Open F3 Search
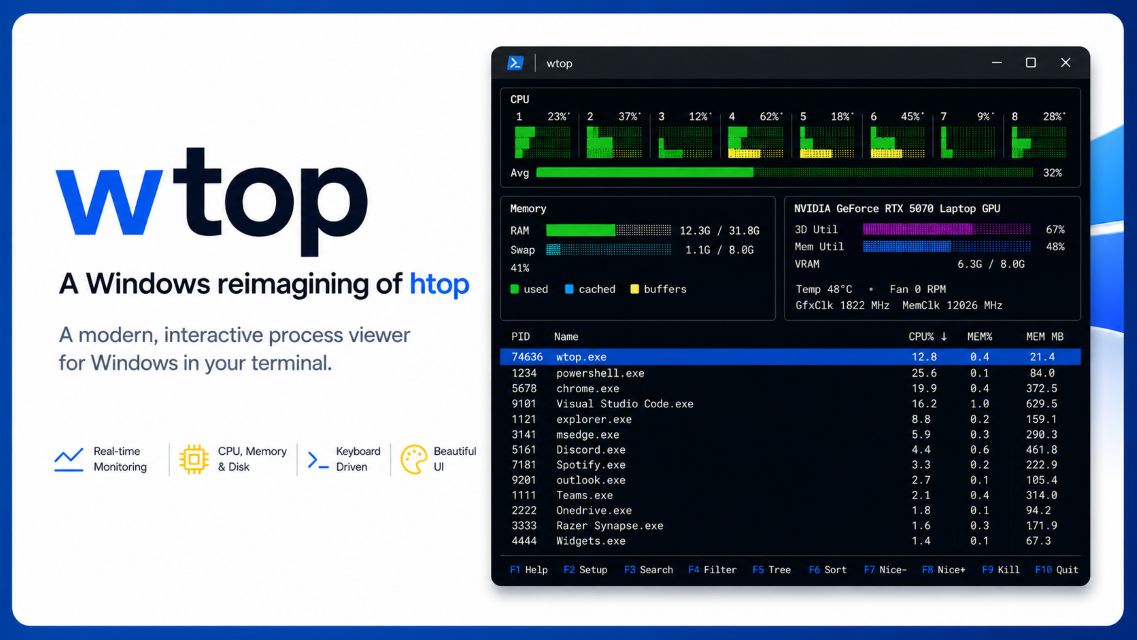This screenshot has width=1137, height=640. tap(648, 570)
